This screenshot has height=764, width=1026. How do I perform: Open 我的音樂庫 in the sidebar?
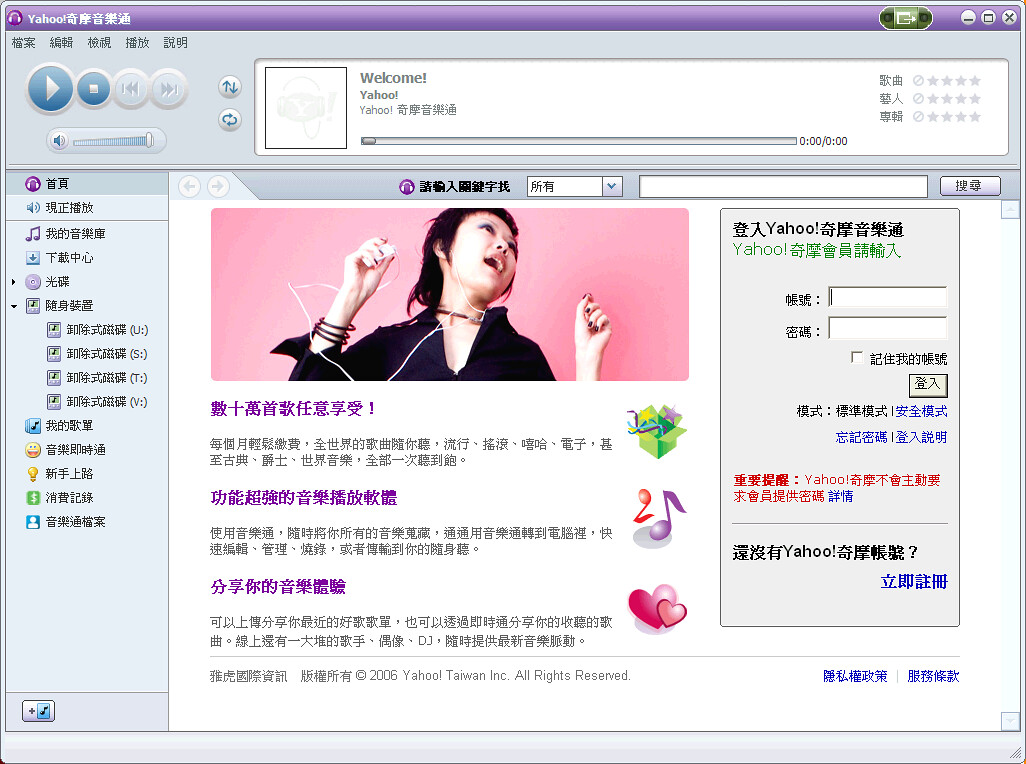pos(75,234)
